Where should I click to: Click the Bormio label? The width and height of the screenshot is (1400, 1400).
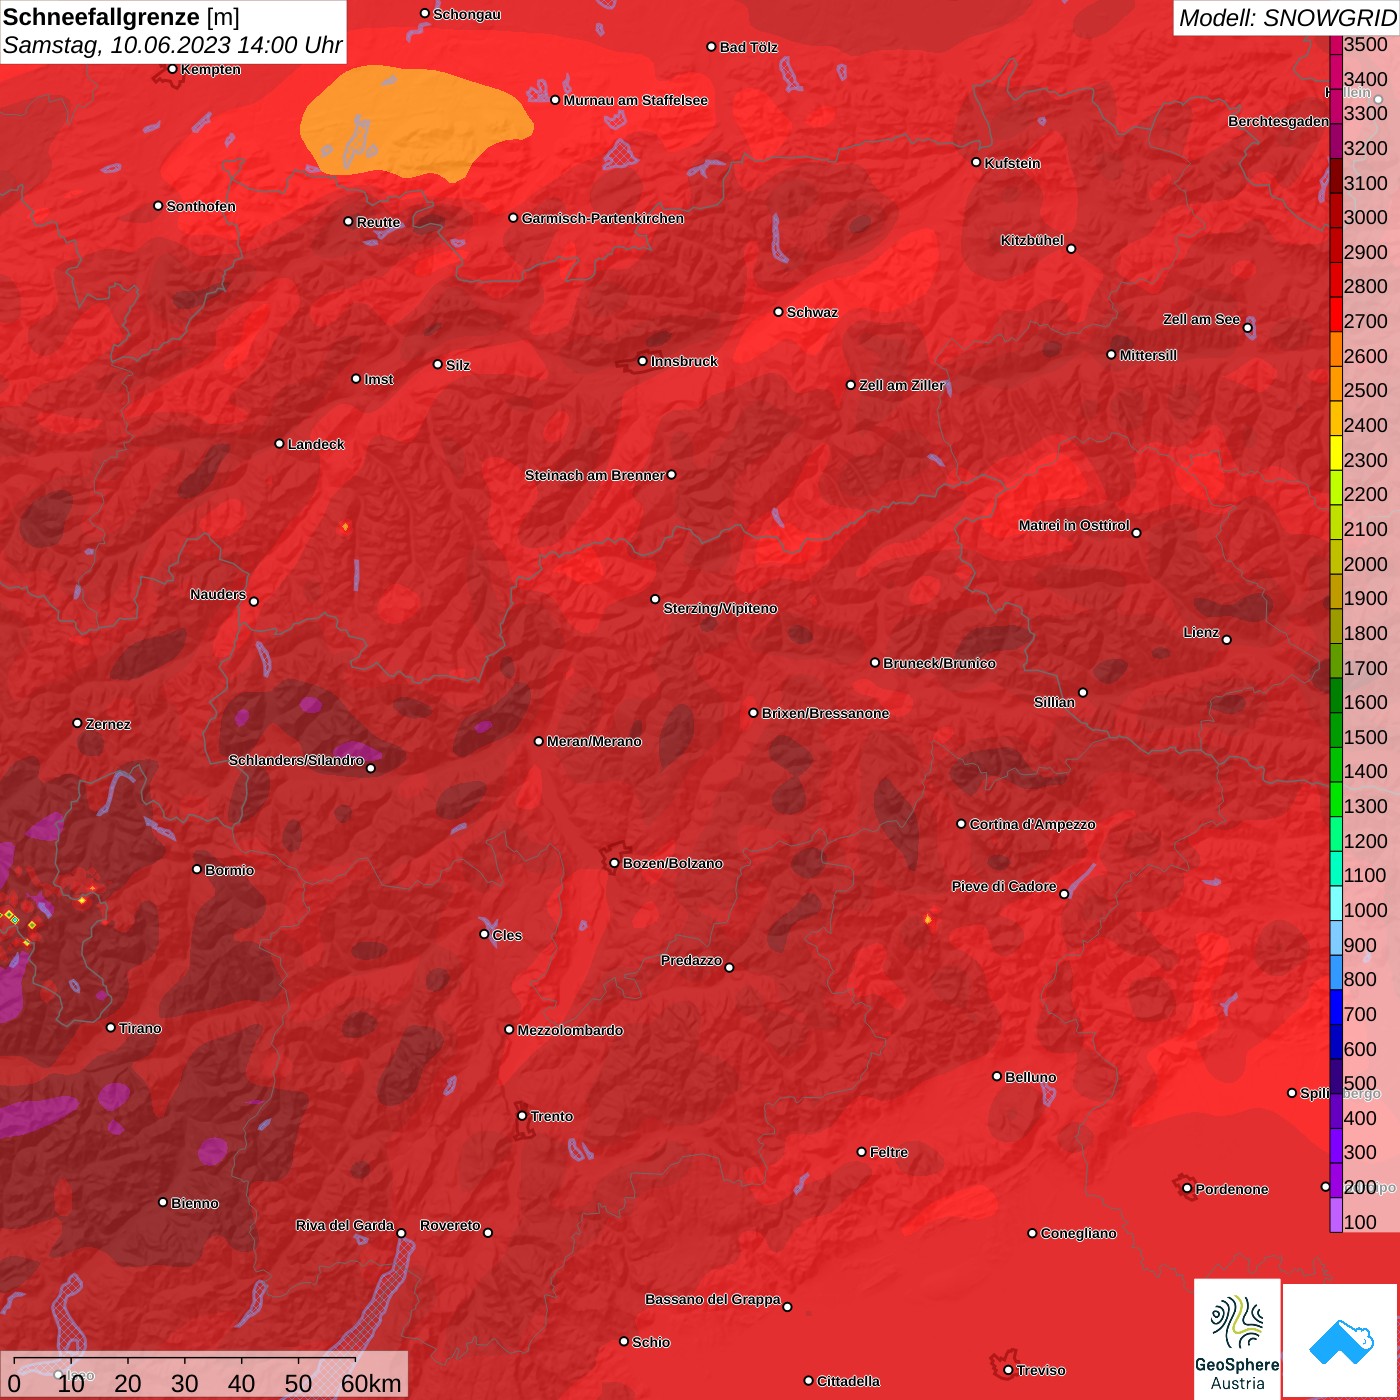click(229, 870)
